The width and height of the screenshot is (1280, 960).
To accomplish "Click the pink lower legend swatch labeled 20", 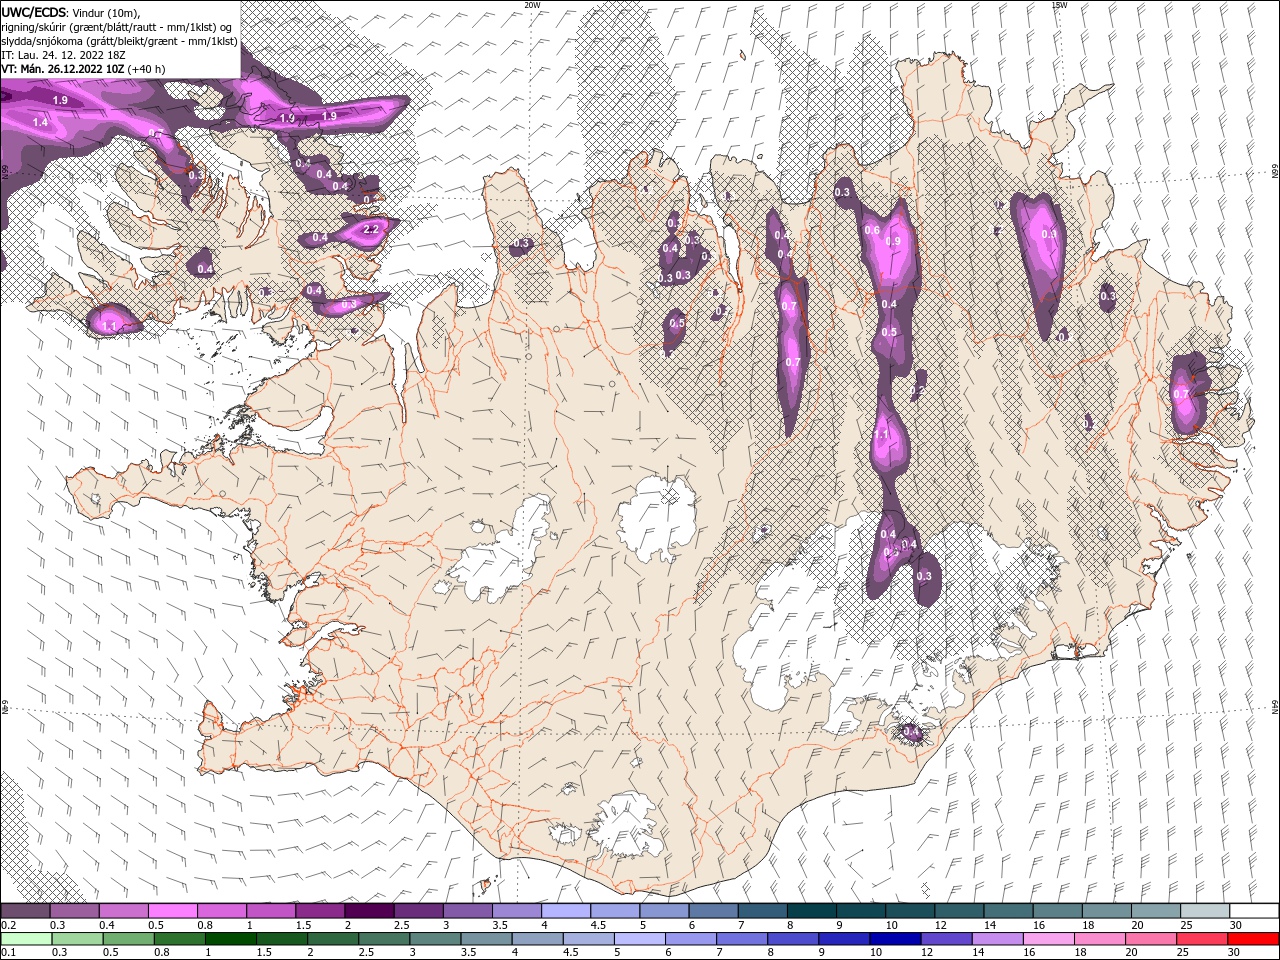I will pyautogui.click(x=1152, y=939).
